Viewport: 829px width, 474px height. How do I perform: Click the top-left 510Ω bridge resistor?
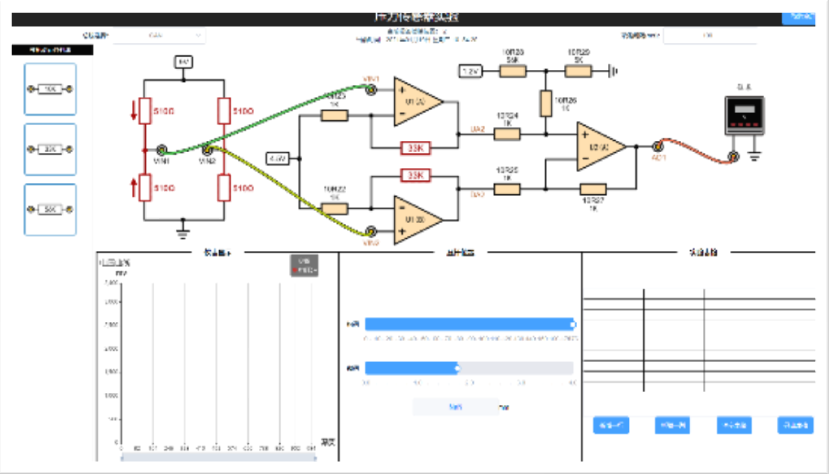144,110
